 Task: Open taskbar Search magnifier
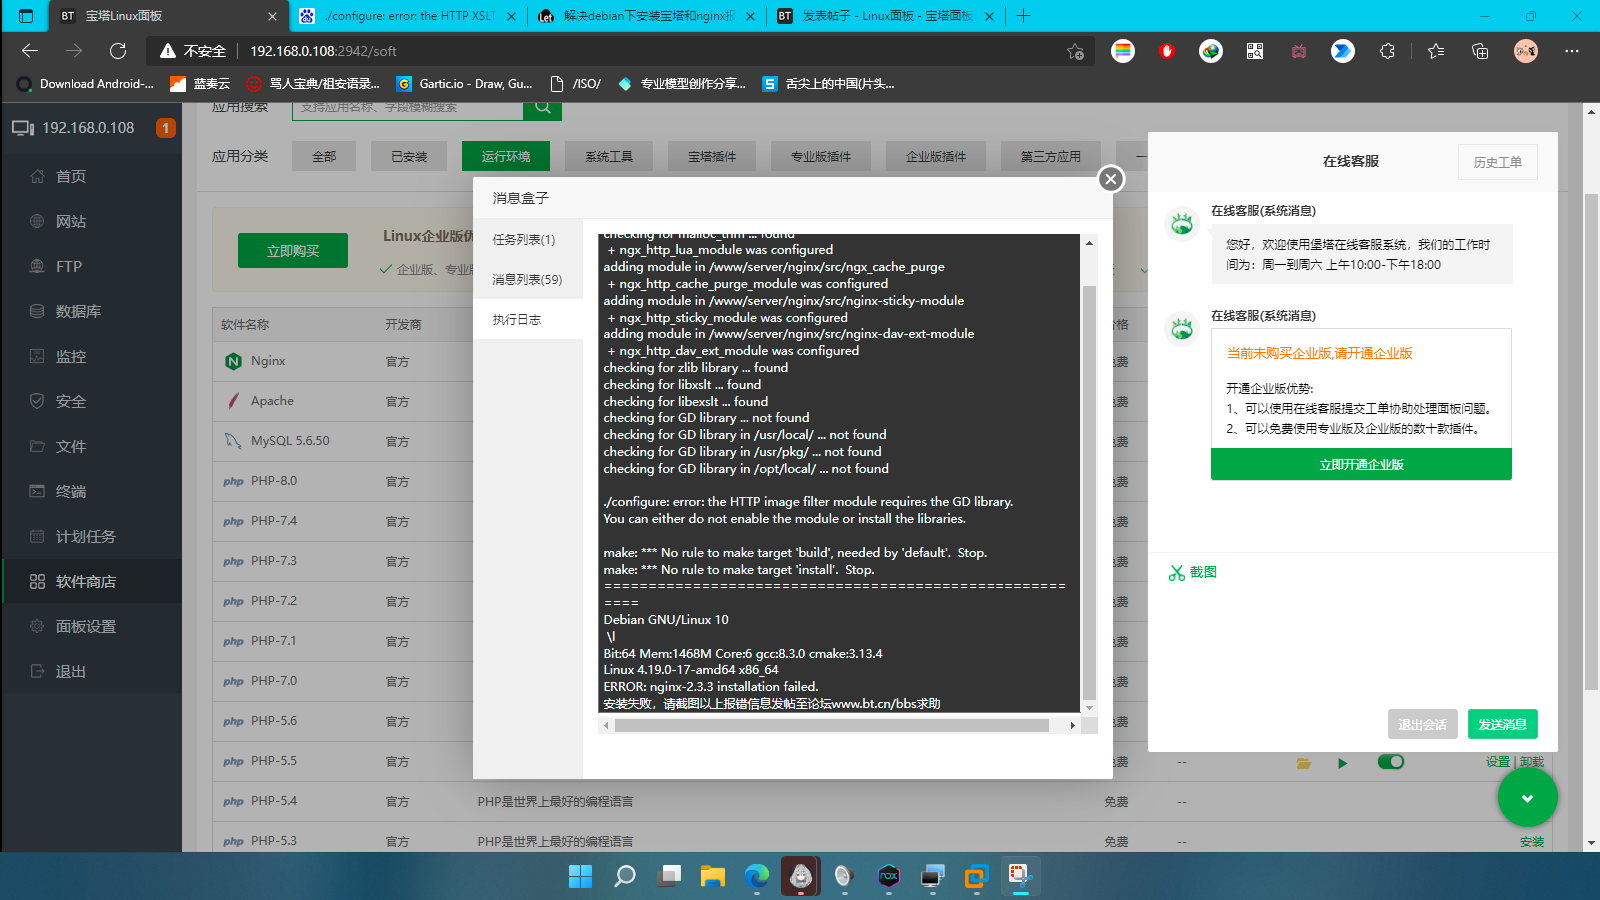625,877
